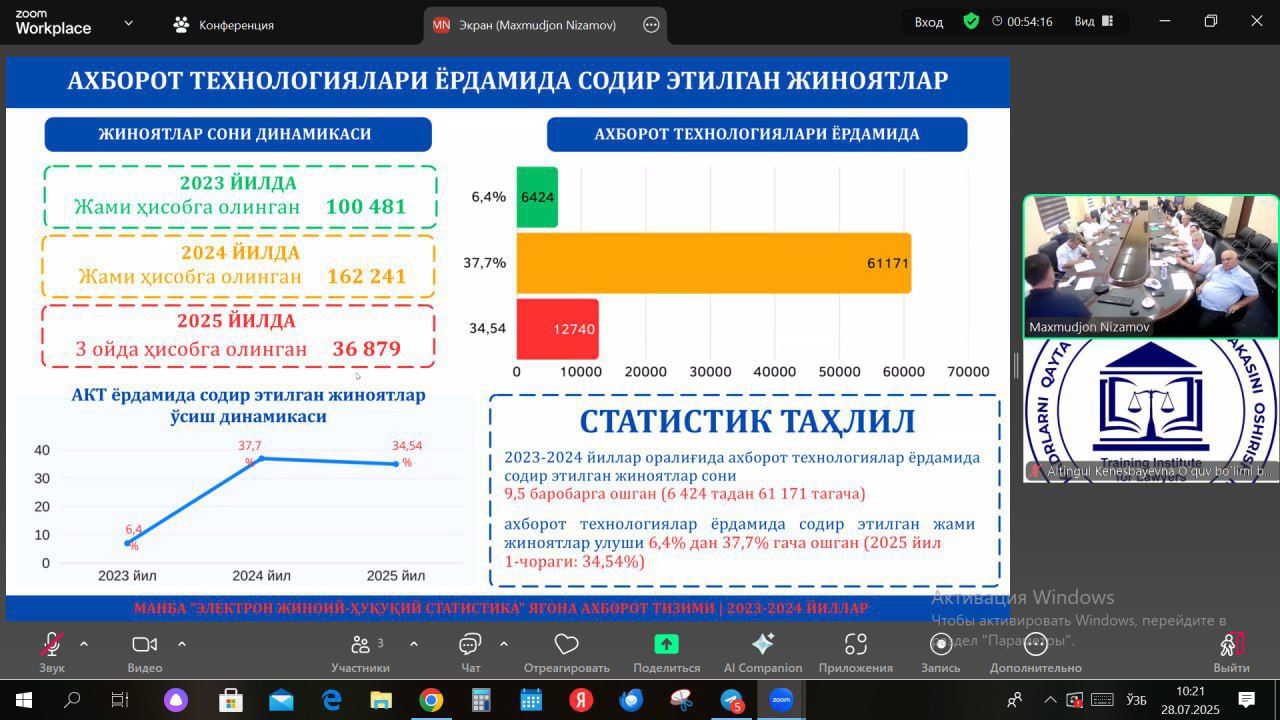Expand audio options arrow next to Звук
The height and width of the screenshot is (720, 1280).
(x=84, y=644)
